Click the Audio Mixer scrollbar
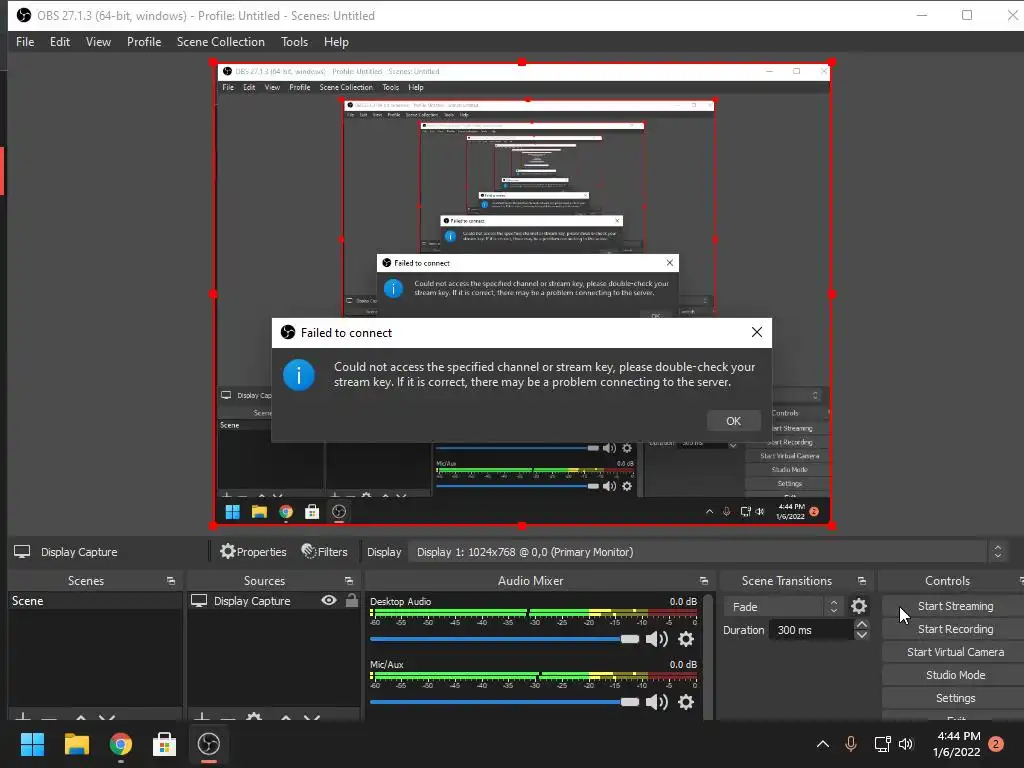The image size is (1024, 768). tap(709, 656)
